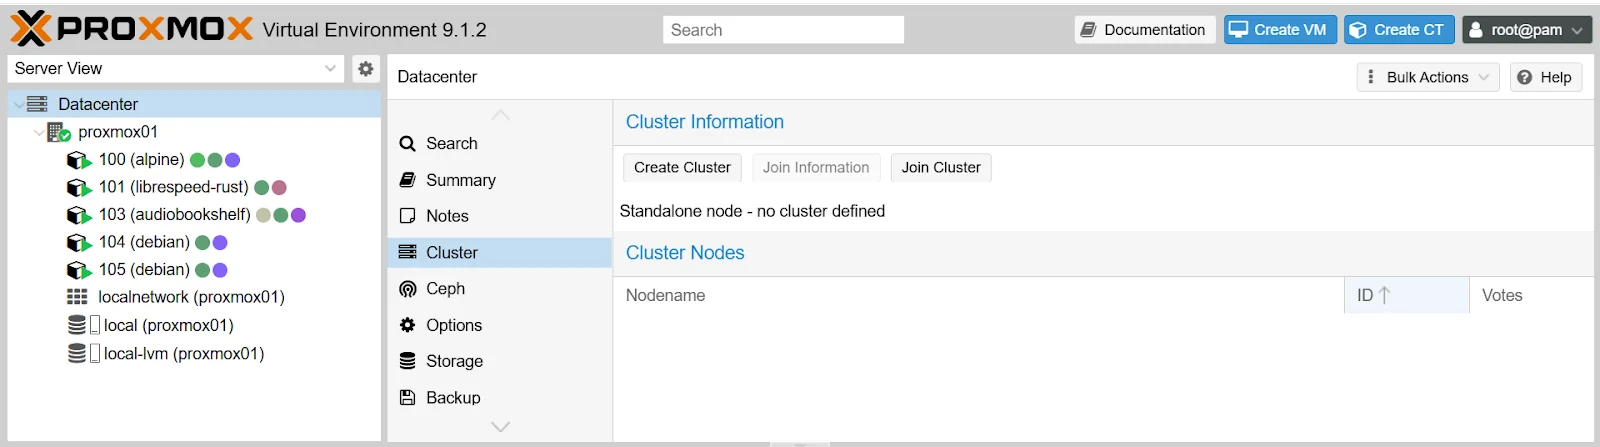Open the Ceph menu item
The width and height of the screenshot is (1600, 447).
coord(499,288)
